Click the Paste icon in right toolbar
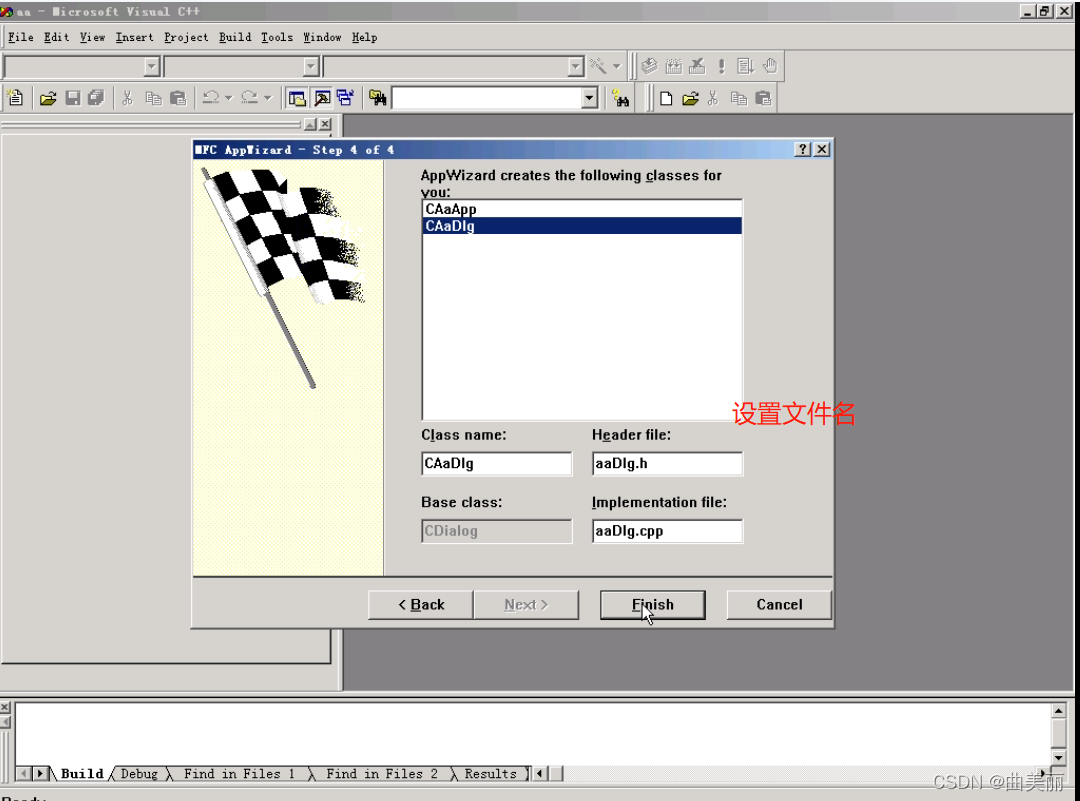 pyautogui.click(x=763, y=98)
